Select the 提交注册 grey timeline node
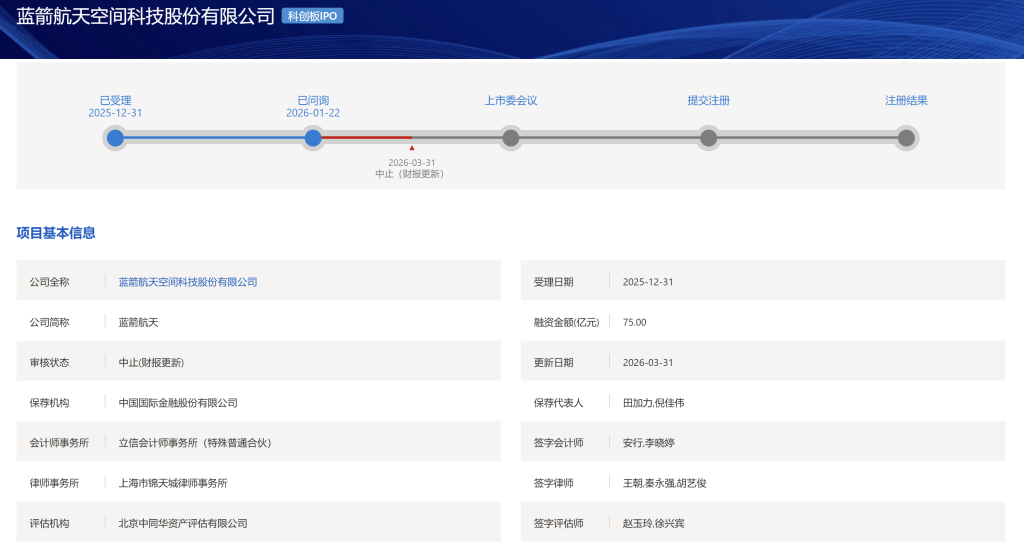Image resolution: width=1024 pixels, height=548 pixels. tap(708, 138)
